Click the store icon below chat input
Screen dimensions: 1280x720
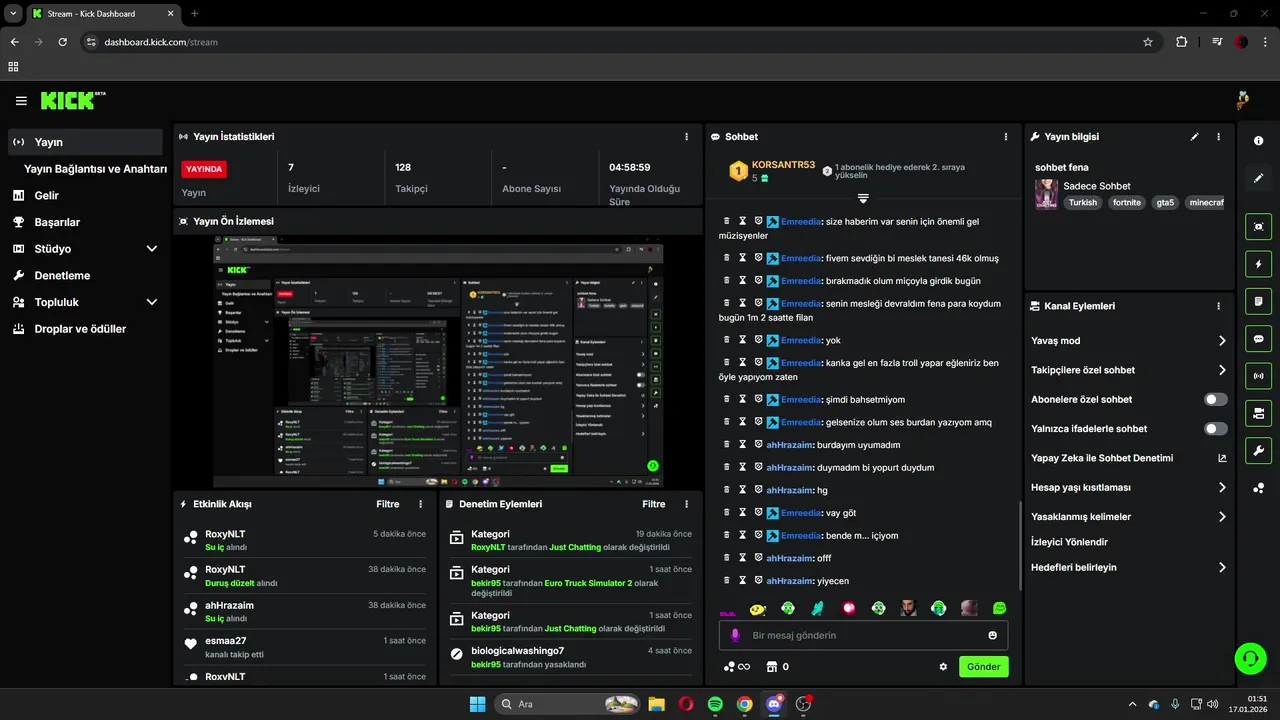(x=771, y=667)
